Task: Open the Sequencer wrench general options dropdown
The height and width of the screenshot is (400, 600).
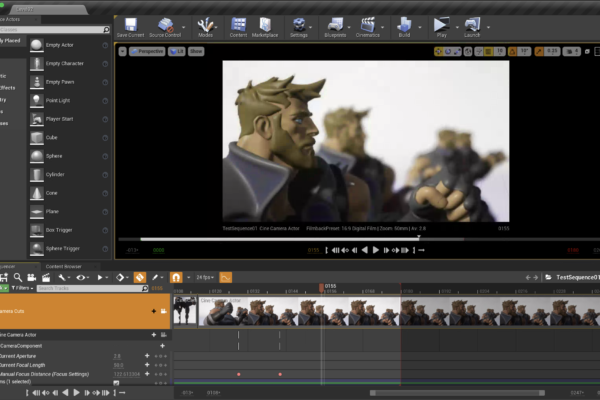Action: point(64,277)
